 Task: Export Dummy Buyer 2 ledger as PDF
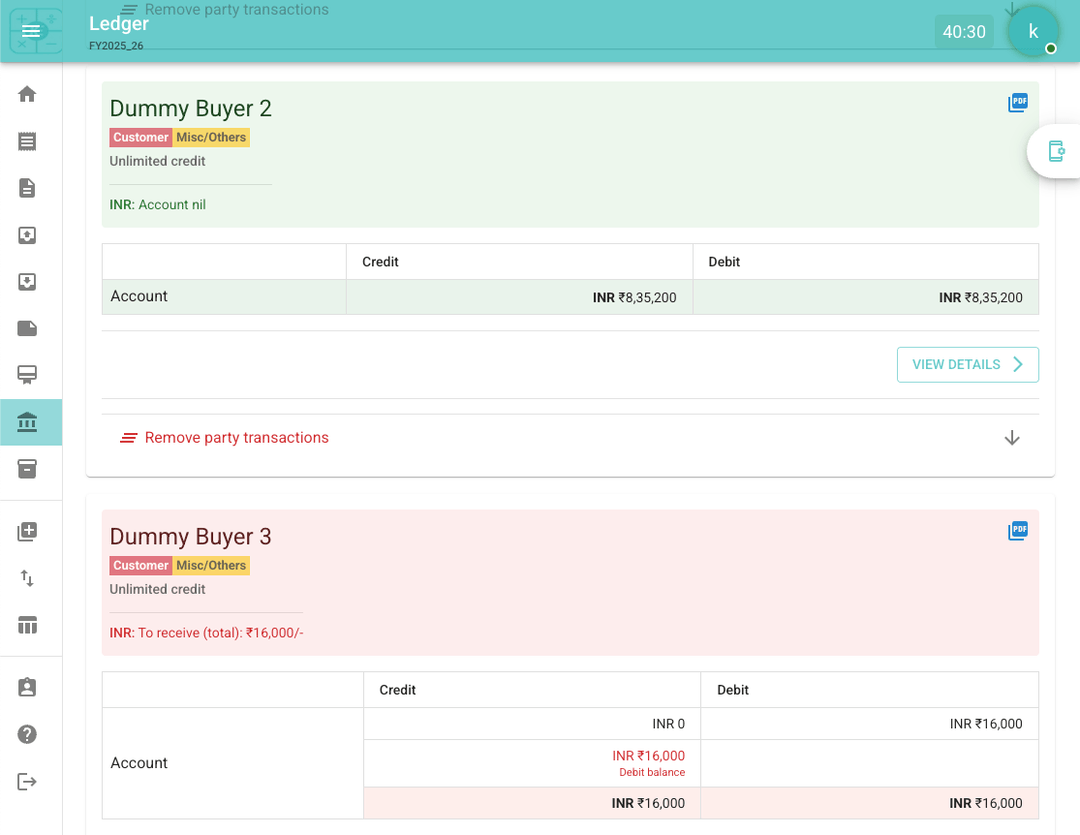point(1017,103)
